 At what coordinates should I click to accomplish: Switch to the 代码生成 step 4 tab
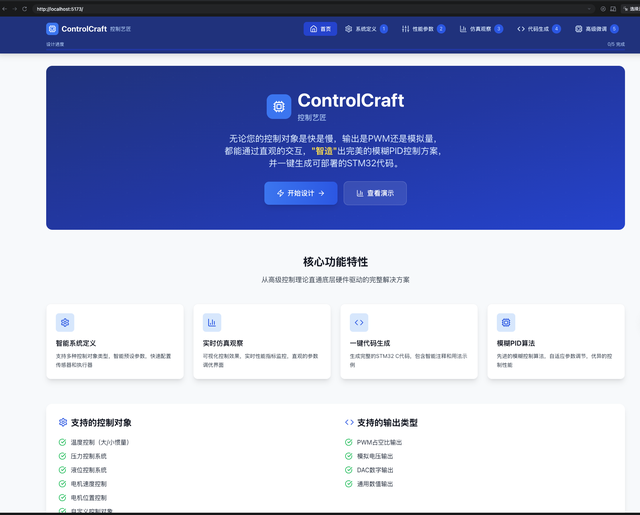[539, 29]
